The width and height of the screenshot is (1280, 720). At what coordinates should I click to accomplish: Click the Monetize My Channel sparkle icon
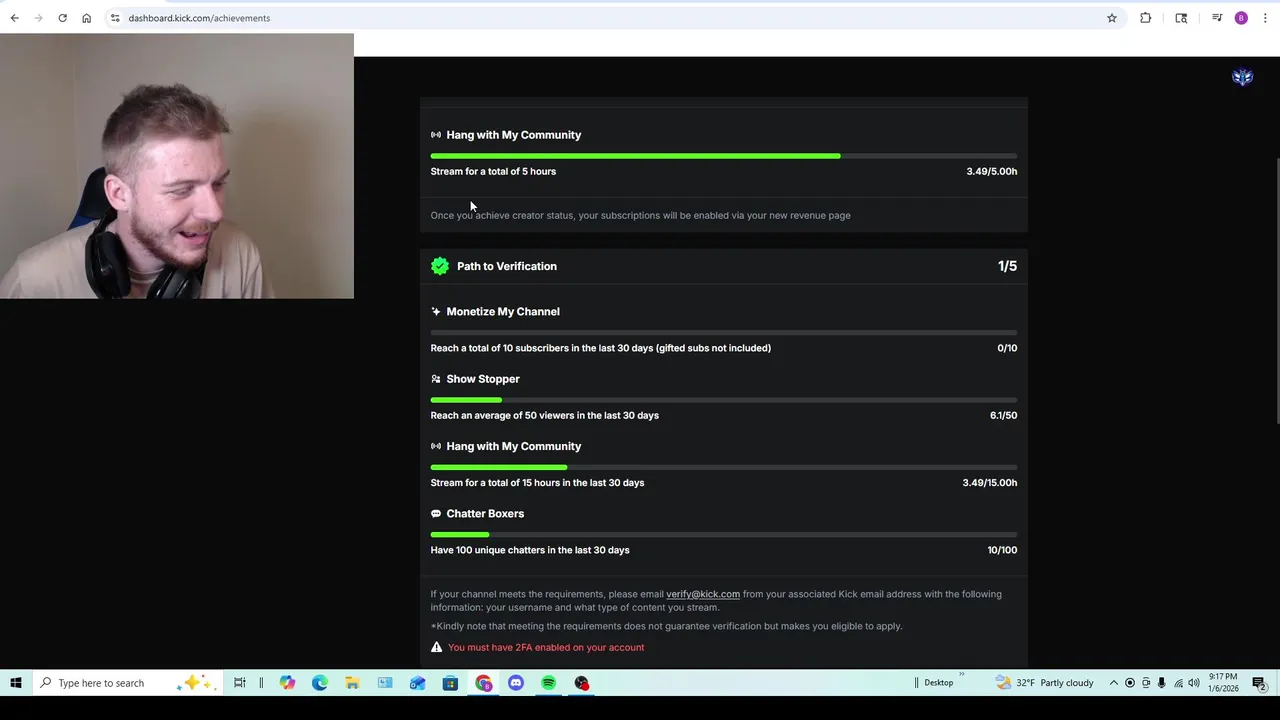436,312
